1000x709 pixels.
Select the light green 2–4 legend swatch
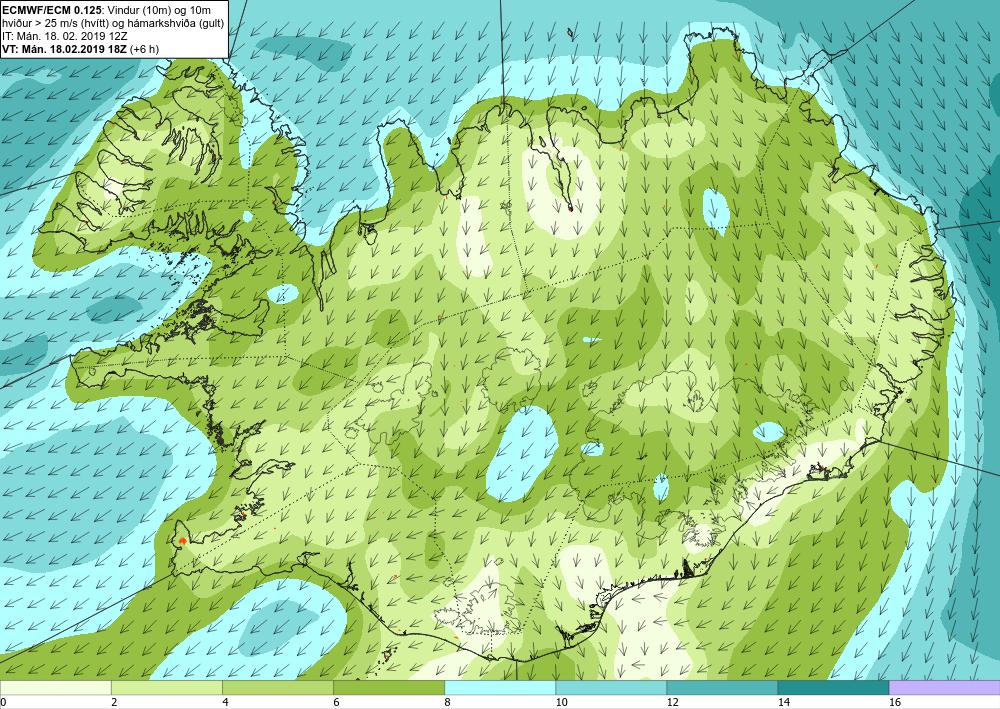coord(166,688)
